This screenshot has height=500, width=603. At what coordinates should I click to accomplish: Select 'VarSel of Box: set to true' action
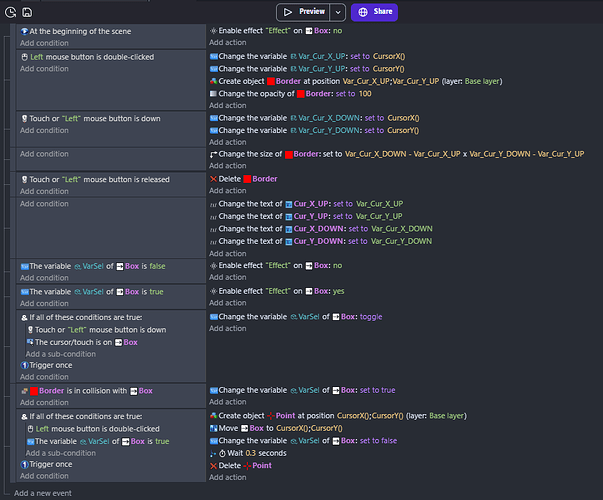click(303, 390)
